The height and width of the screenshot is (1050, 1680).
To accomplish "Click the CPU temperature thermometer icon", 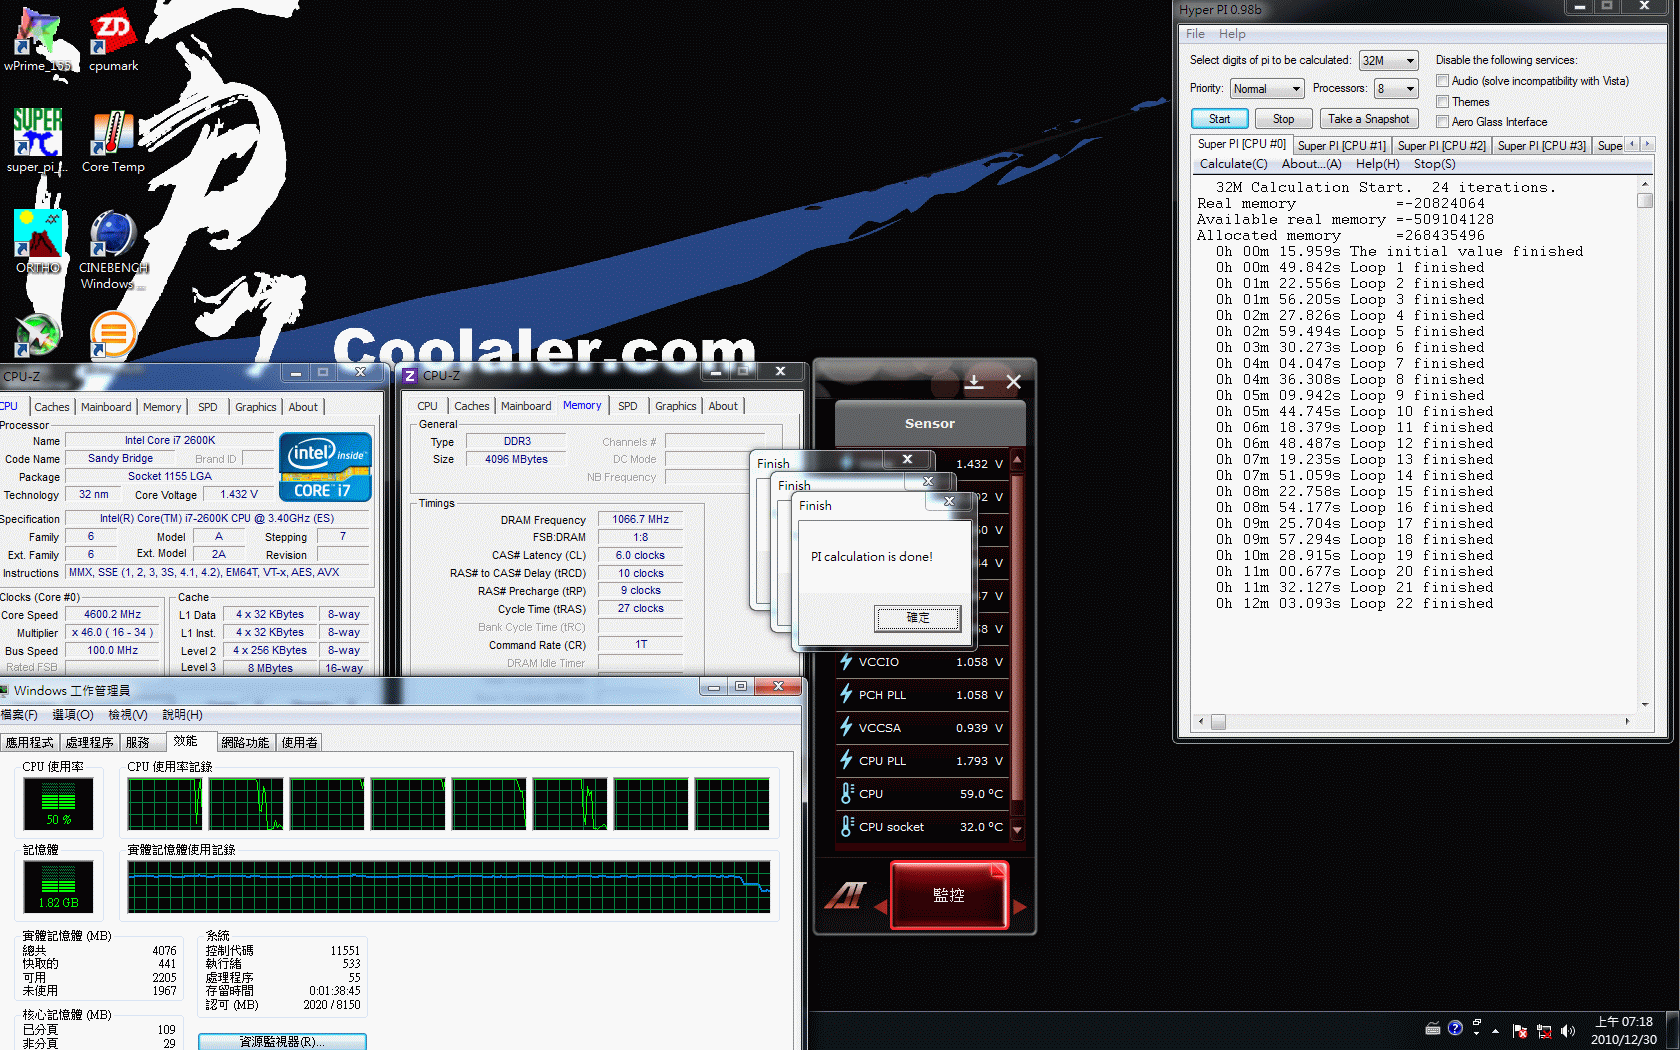I will 847,793.
